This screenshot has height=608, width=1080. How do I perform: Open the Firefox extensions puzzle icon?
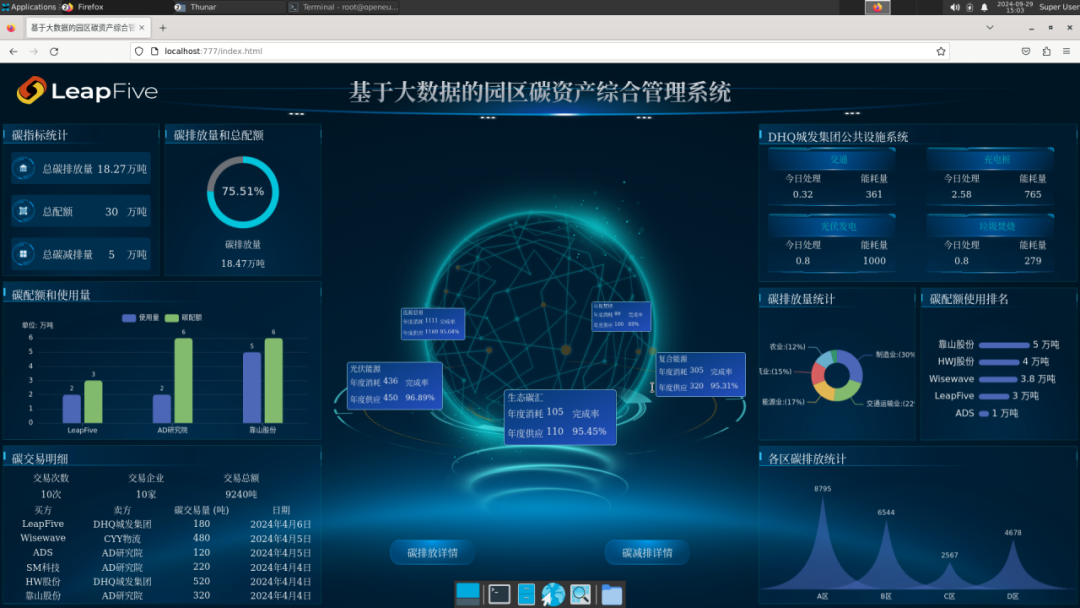(x=1046, y=51)
